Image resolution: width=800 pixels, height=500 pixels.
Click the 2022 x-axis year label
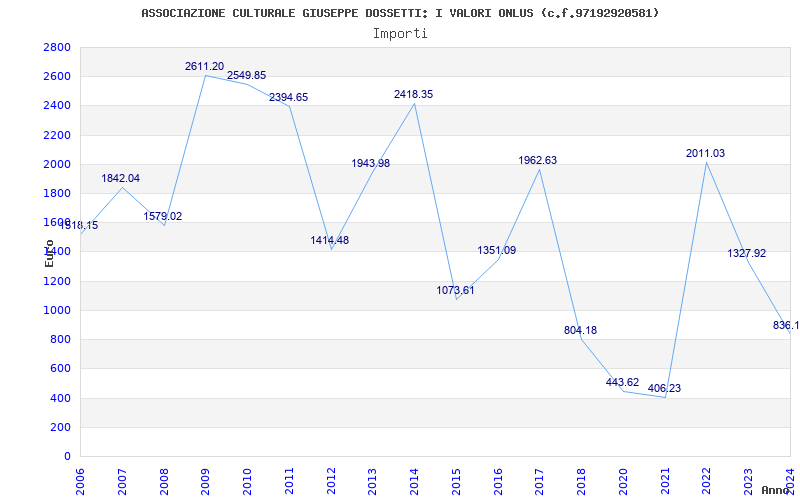(x=707, y=481)
